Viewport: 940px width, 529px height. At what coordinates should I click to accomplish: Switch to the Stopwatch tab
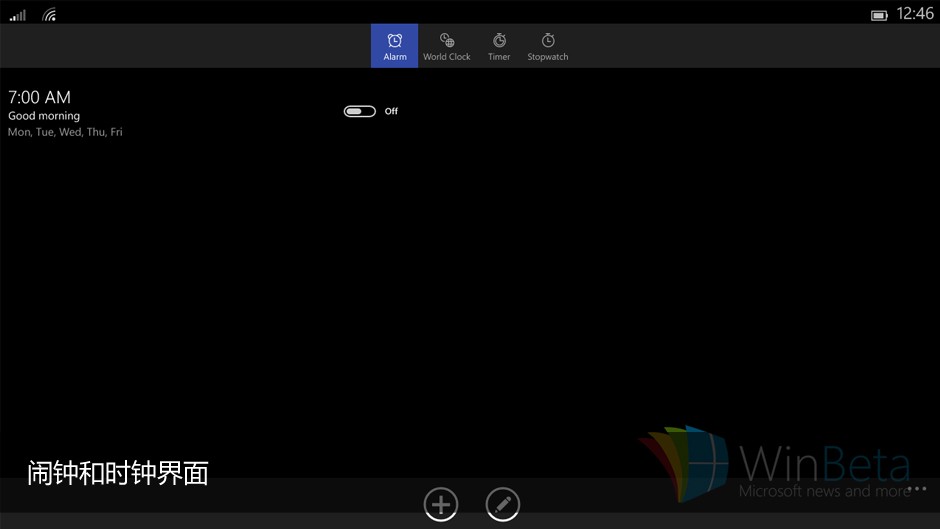click(547, 46)
